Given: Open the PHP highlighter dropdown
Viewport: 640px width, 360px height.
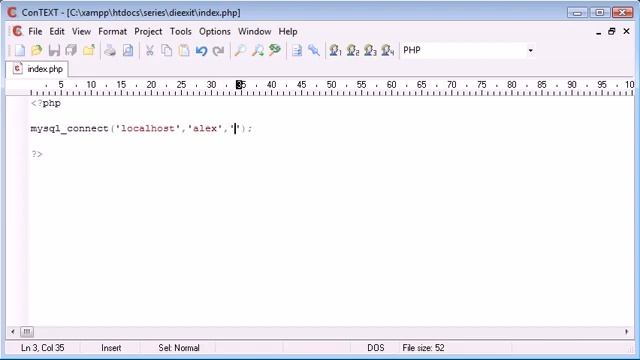Looking at the screenshot, I should tap(530, 50).
